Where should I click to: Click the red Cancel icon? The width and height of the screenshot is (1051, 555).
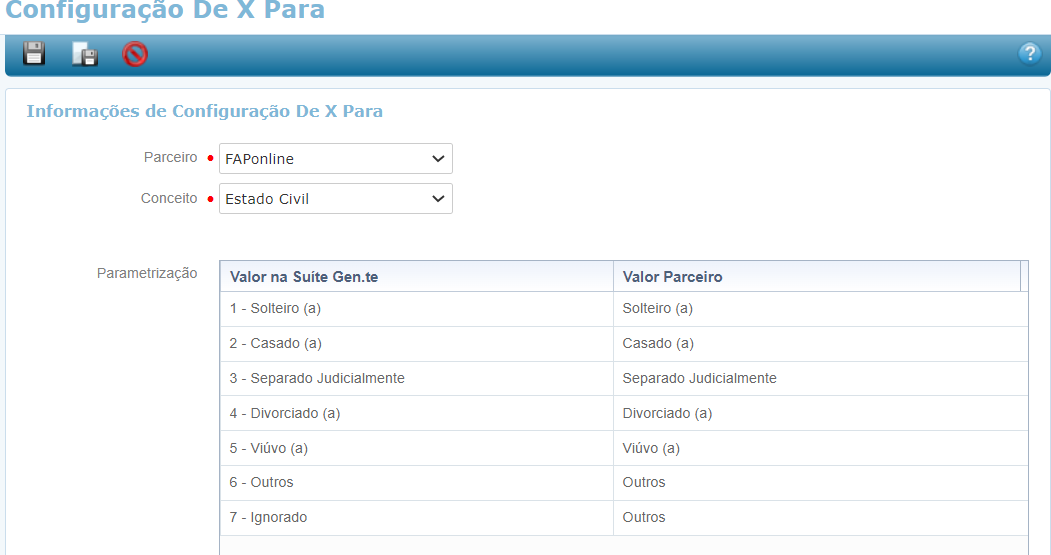coord(135,54)
